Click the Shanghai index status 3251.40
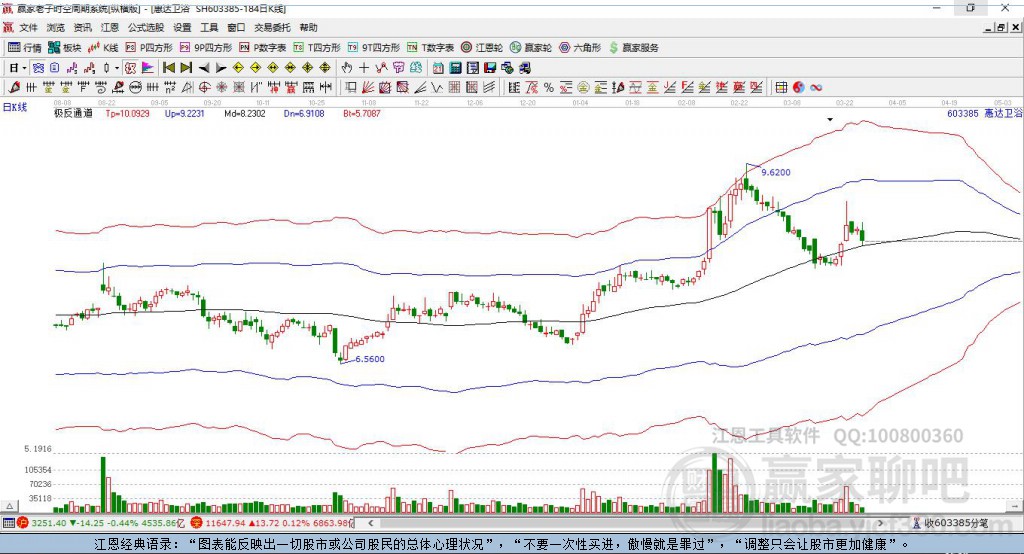This screenshot has width=1024, height=554. point(48,523)
